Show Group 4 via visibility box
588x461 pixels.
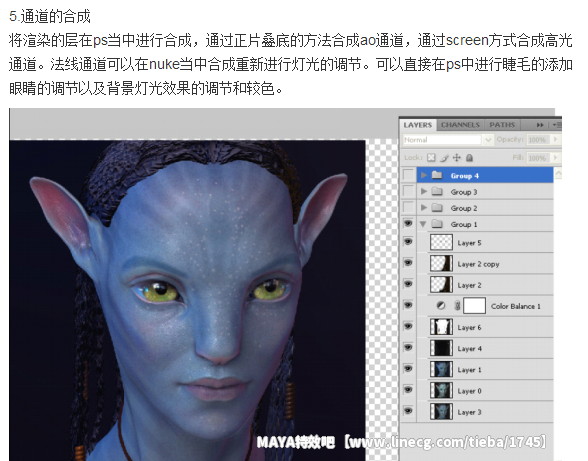[x=408, y=175]
